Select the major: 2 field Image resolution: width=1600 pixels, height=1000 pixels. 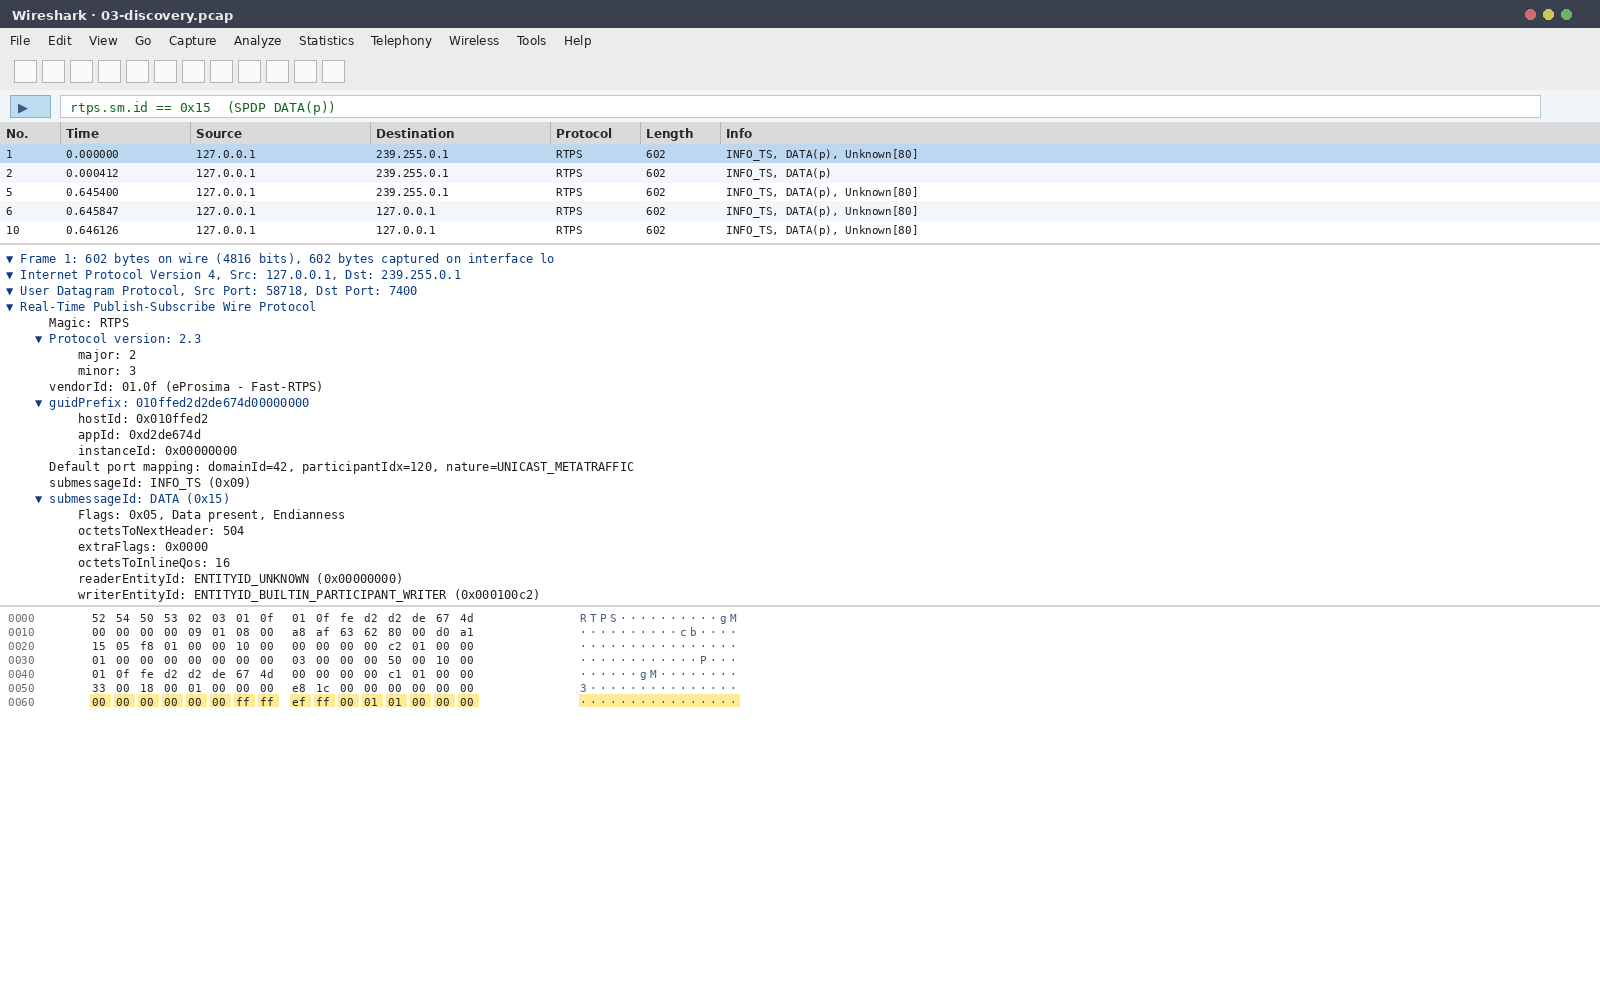tap(107, 355)
